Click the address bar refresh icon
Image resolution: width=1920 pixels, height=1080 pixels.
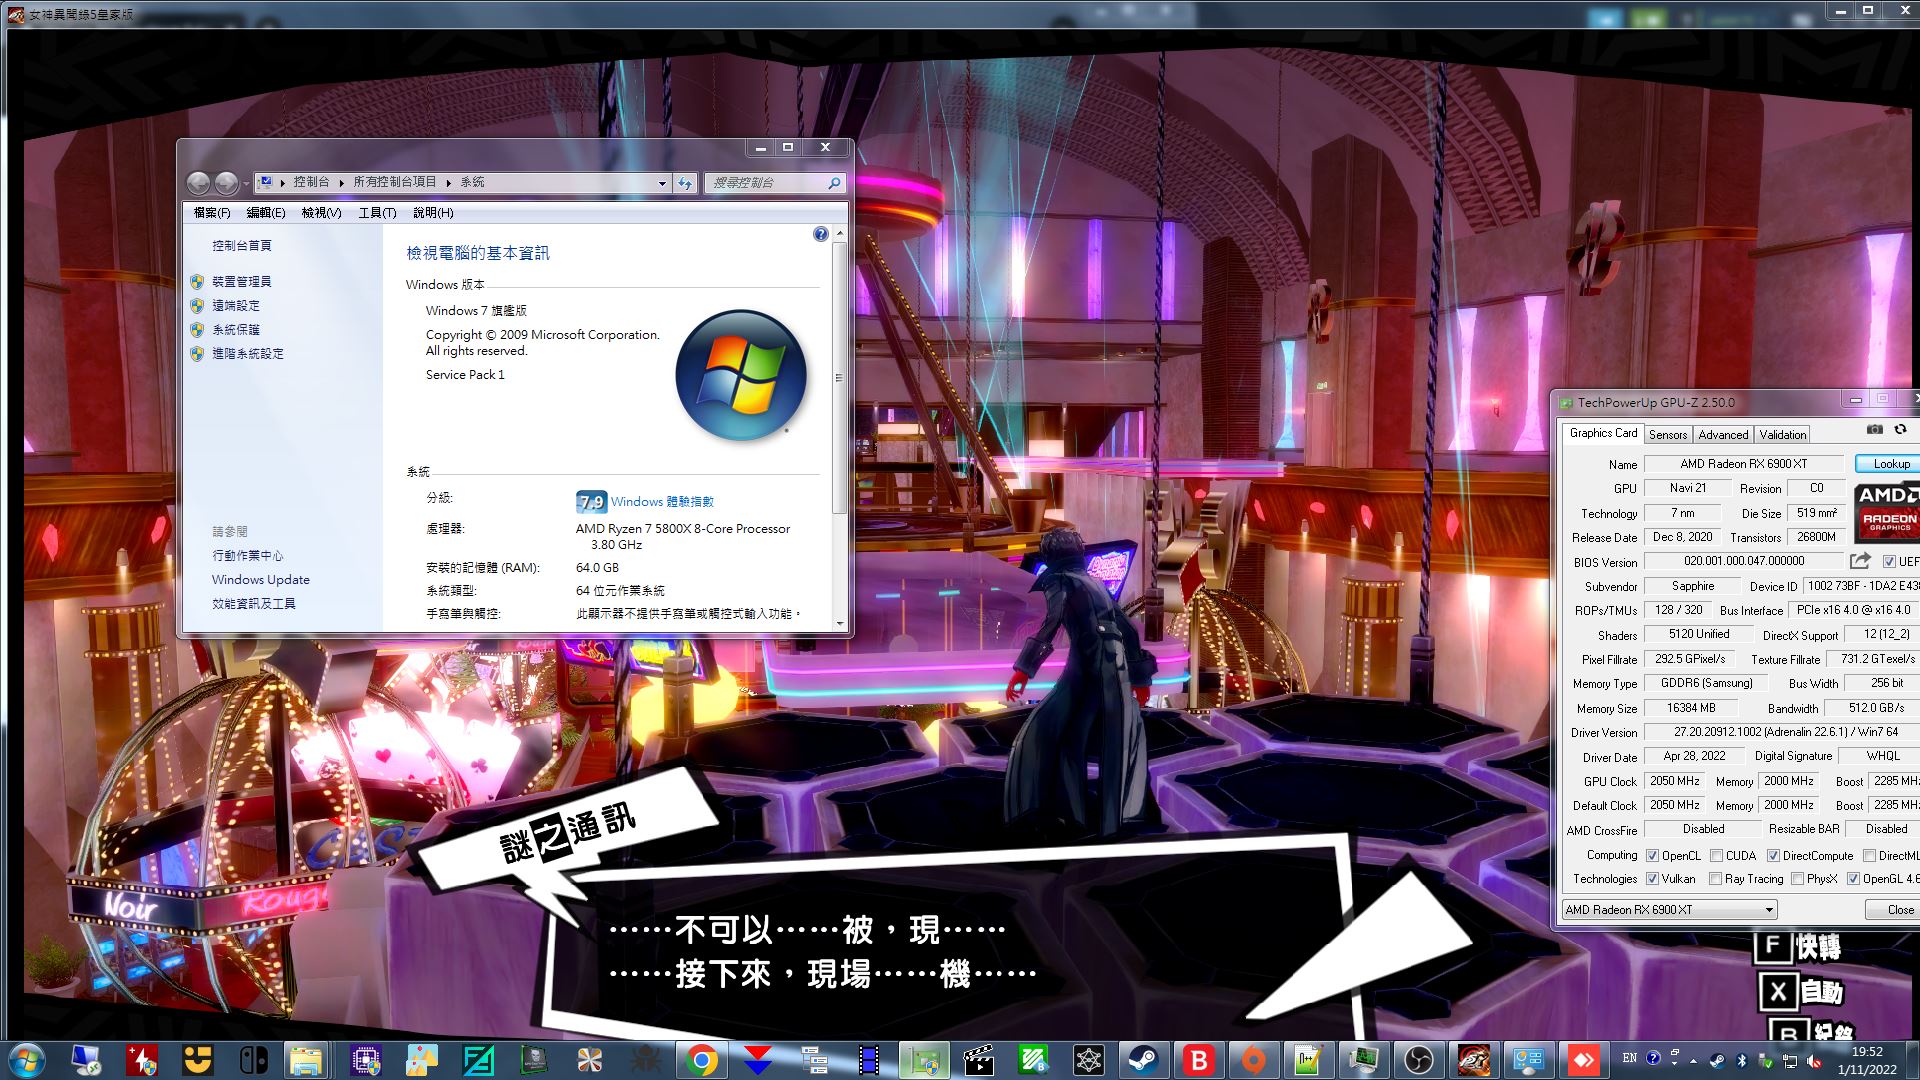(685, 183)
